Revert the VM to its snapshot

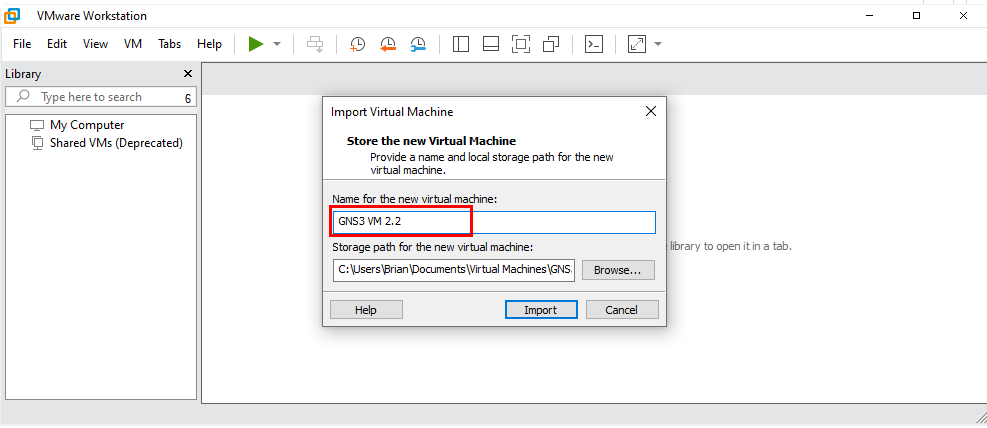(388, 44)
